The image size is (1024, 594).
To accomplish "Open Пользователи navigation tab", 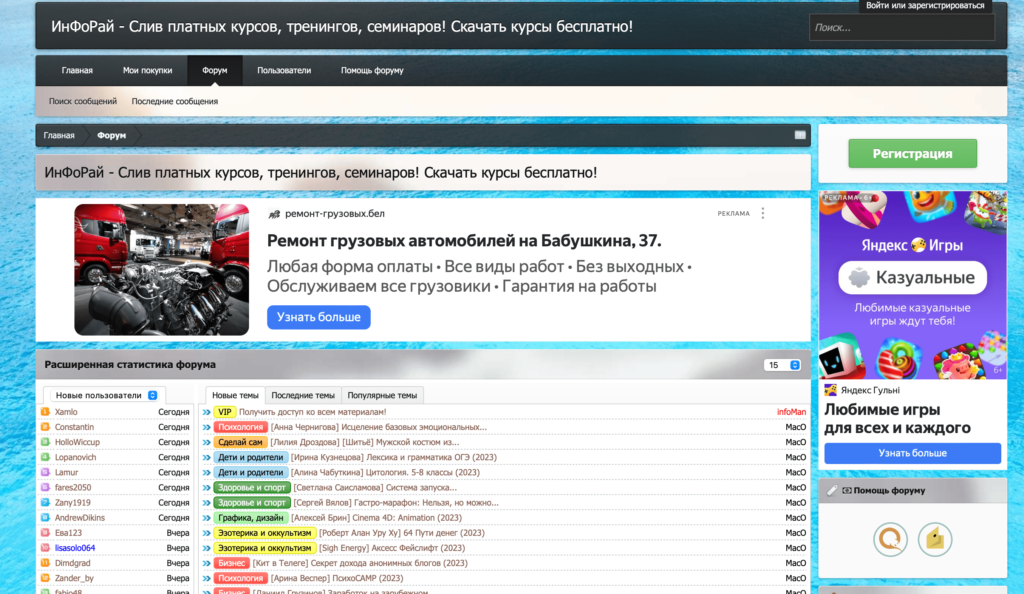I will tap(284, 70).
